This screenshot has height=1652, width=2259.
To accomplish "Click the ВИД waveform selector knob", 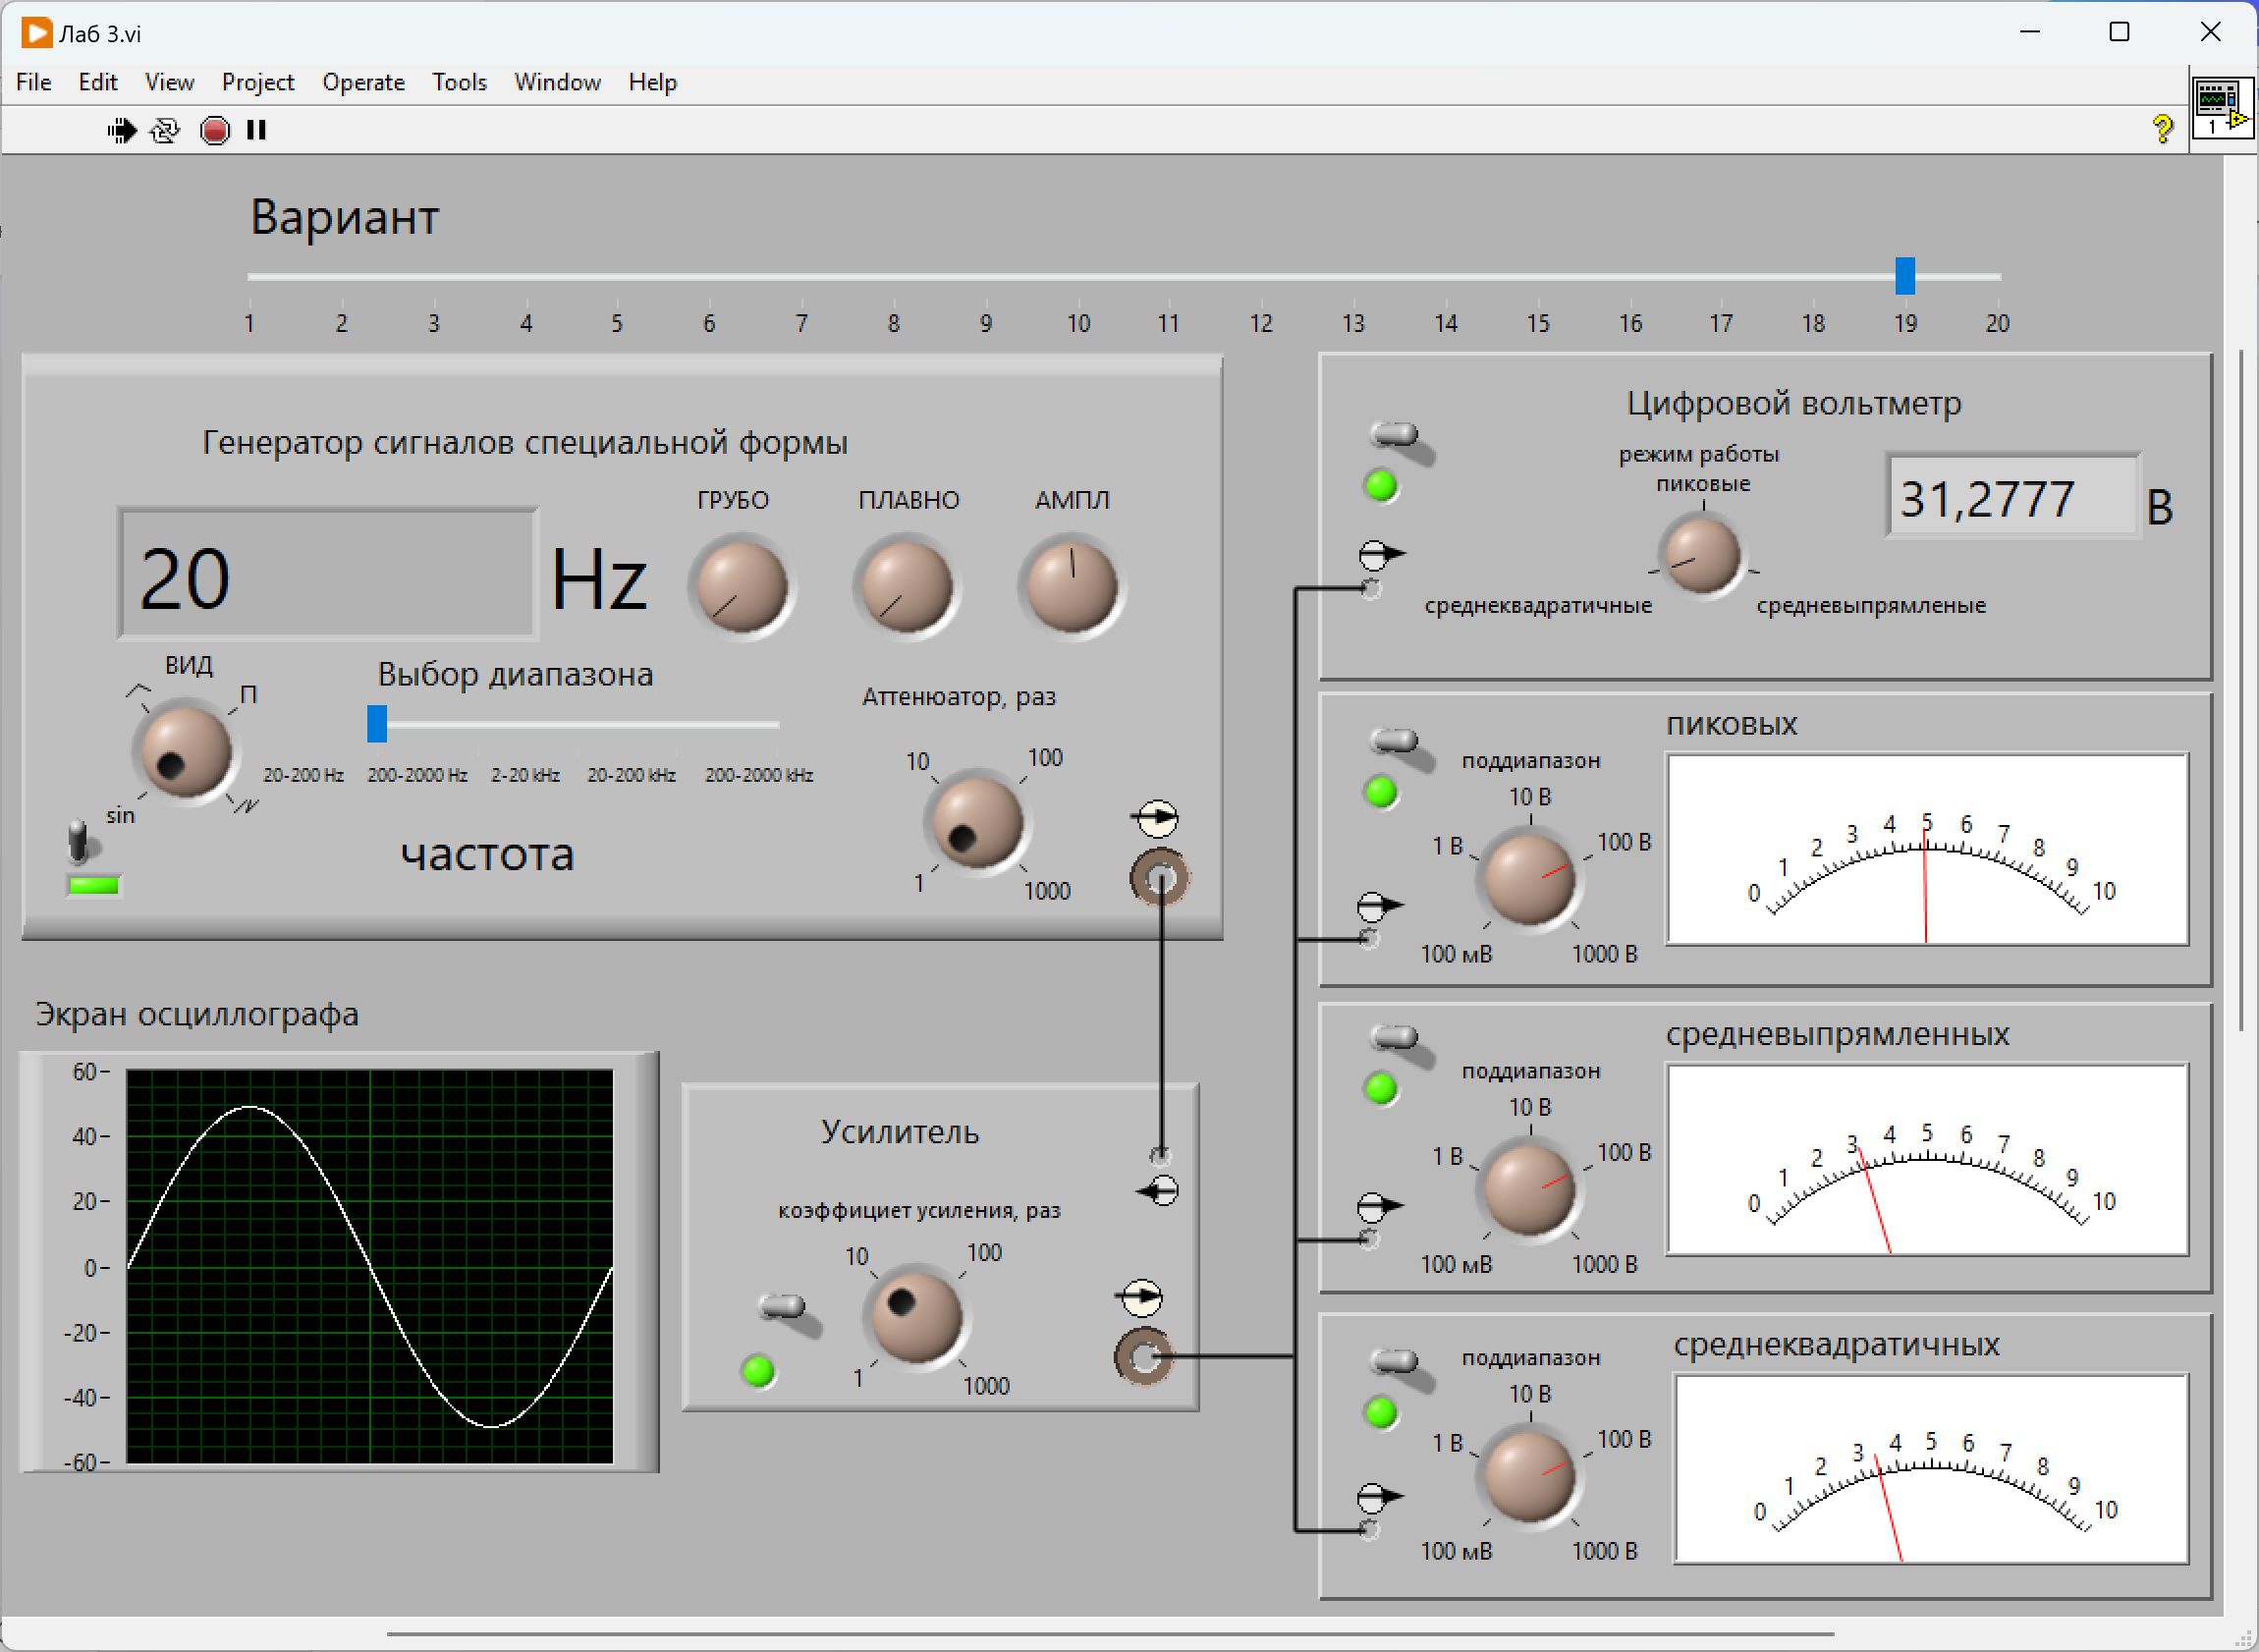I will point(185,750).
